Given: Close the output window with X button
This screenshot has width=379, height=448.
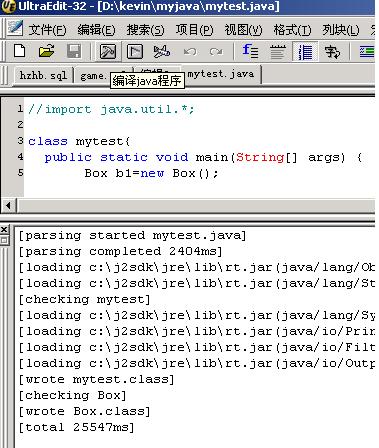Looking at the screenshot, I should coord(4,229).
